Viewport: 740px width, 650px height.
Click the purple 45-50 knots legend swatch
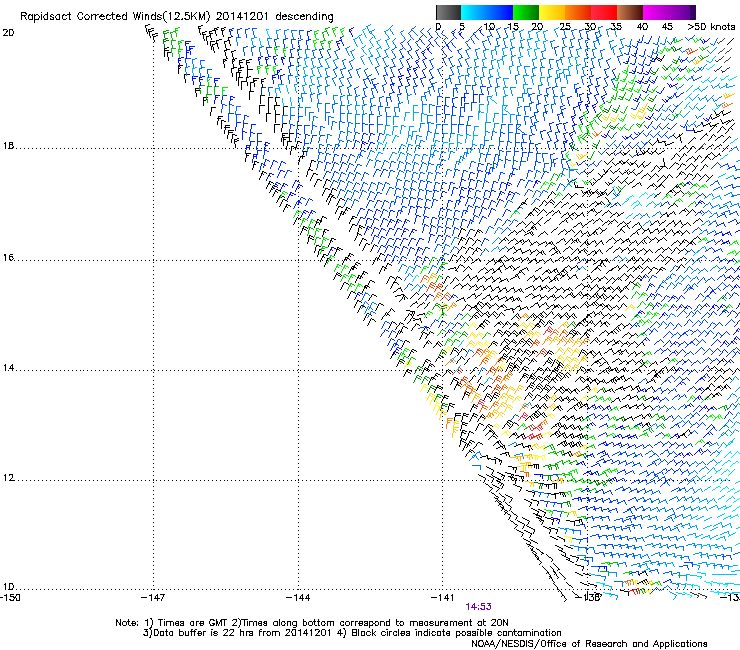click(682, 12)
